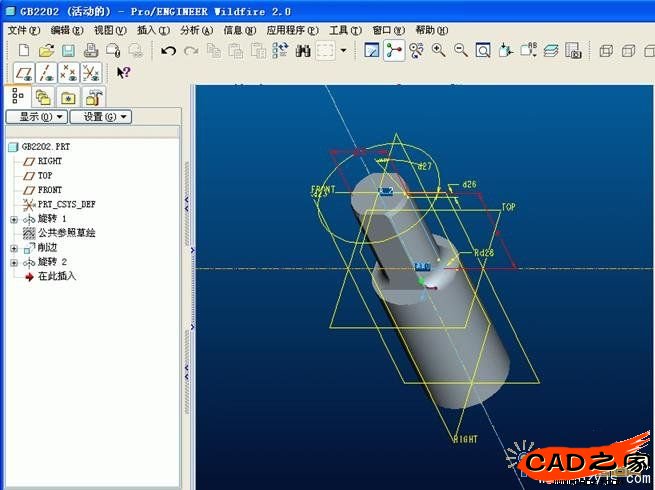
Task: Click the Zoom In magnifier icon
Action: pyautogui.click(x=438, y=50)
